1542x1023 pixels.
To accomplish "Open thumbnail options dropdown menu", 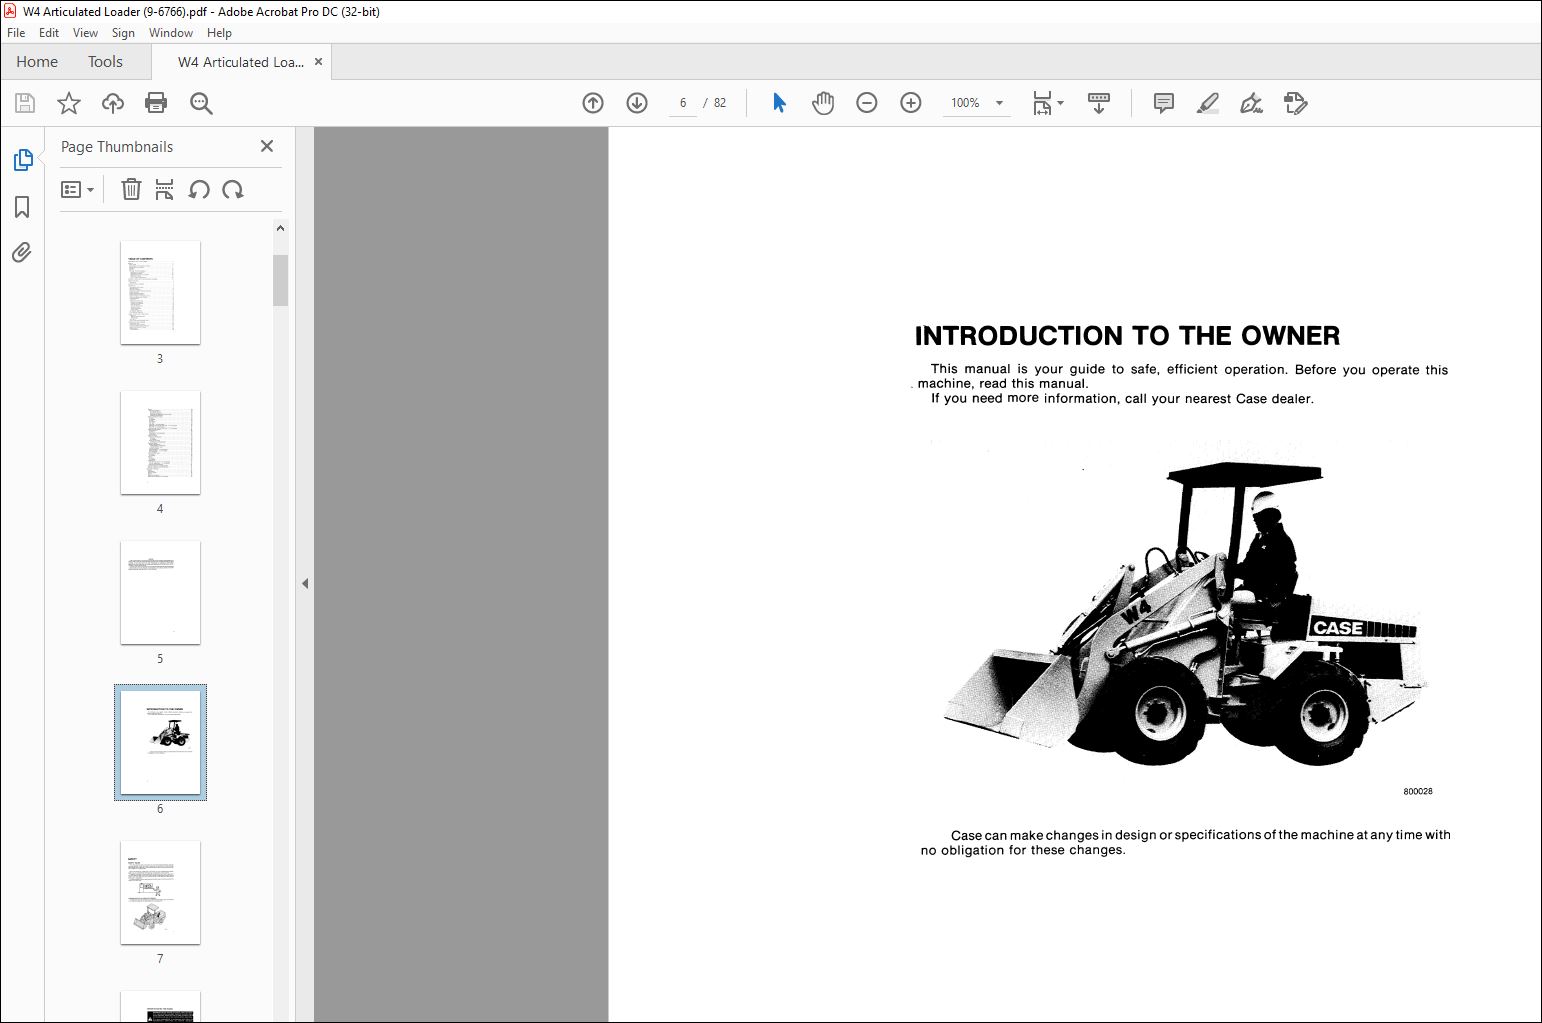I will (78, 189).
